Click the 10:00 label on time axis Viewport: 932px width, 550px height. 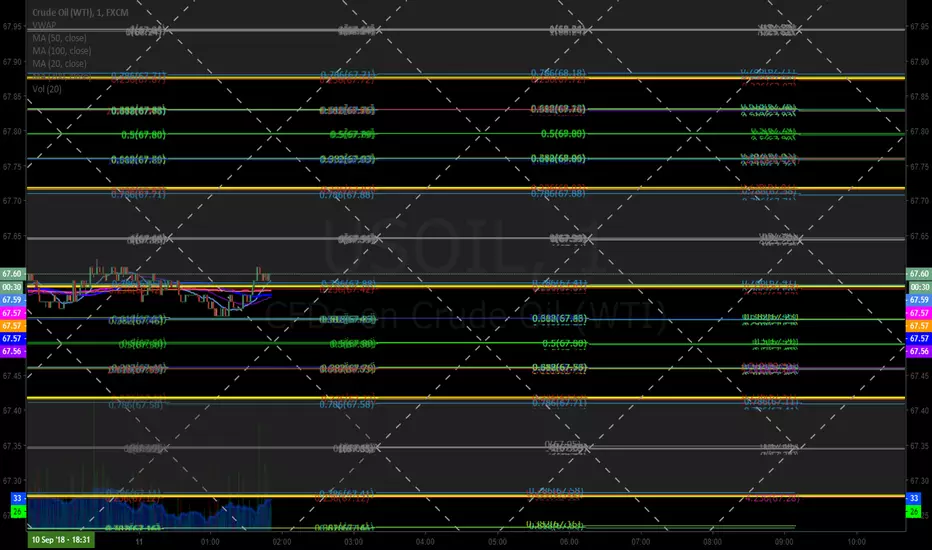coord(856,542)
